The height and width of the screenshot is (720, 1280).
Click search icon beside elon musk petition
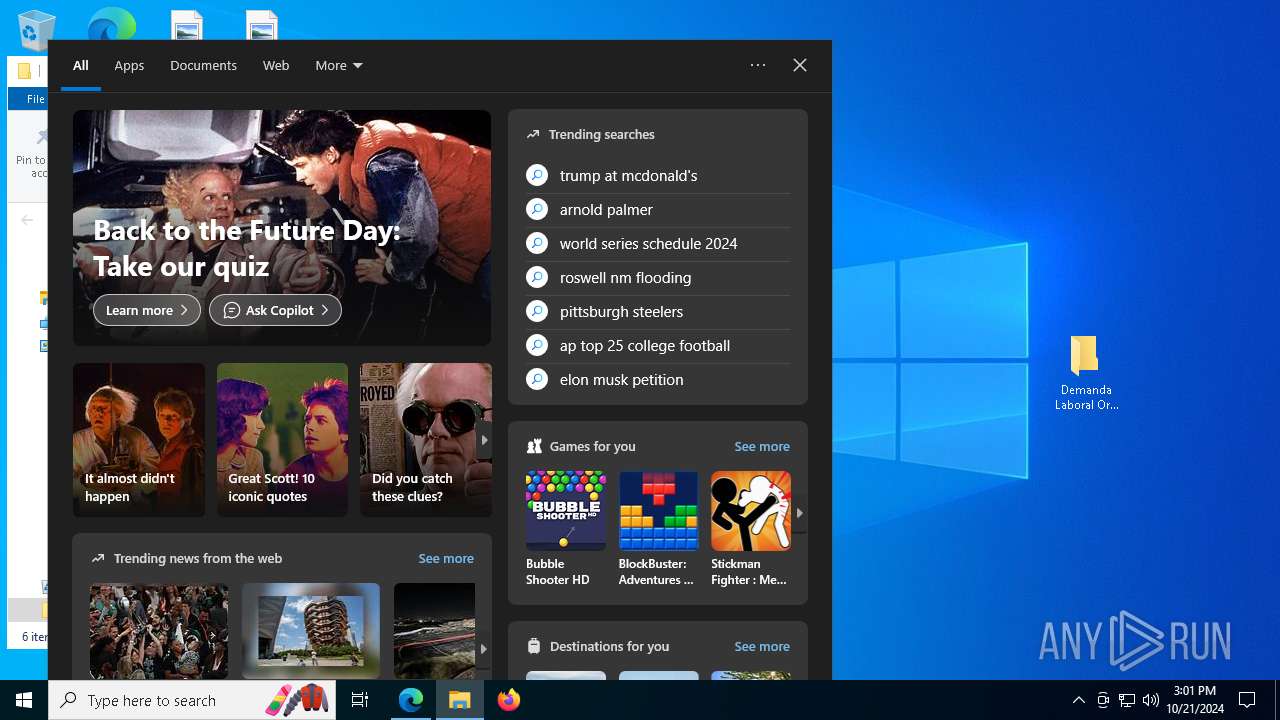point(537,379)
